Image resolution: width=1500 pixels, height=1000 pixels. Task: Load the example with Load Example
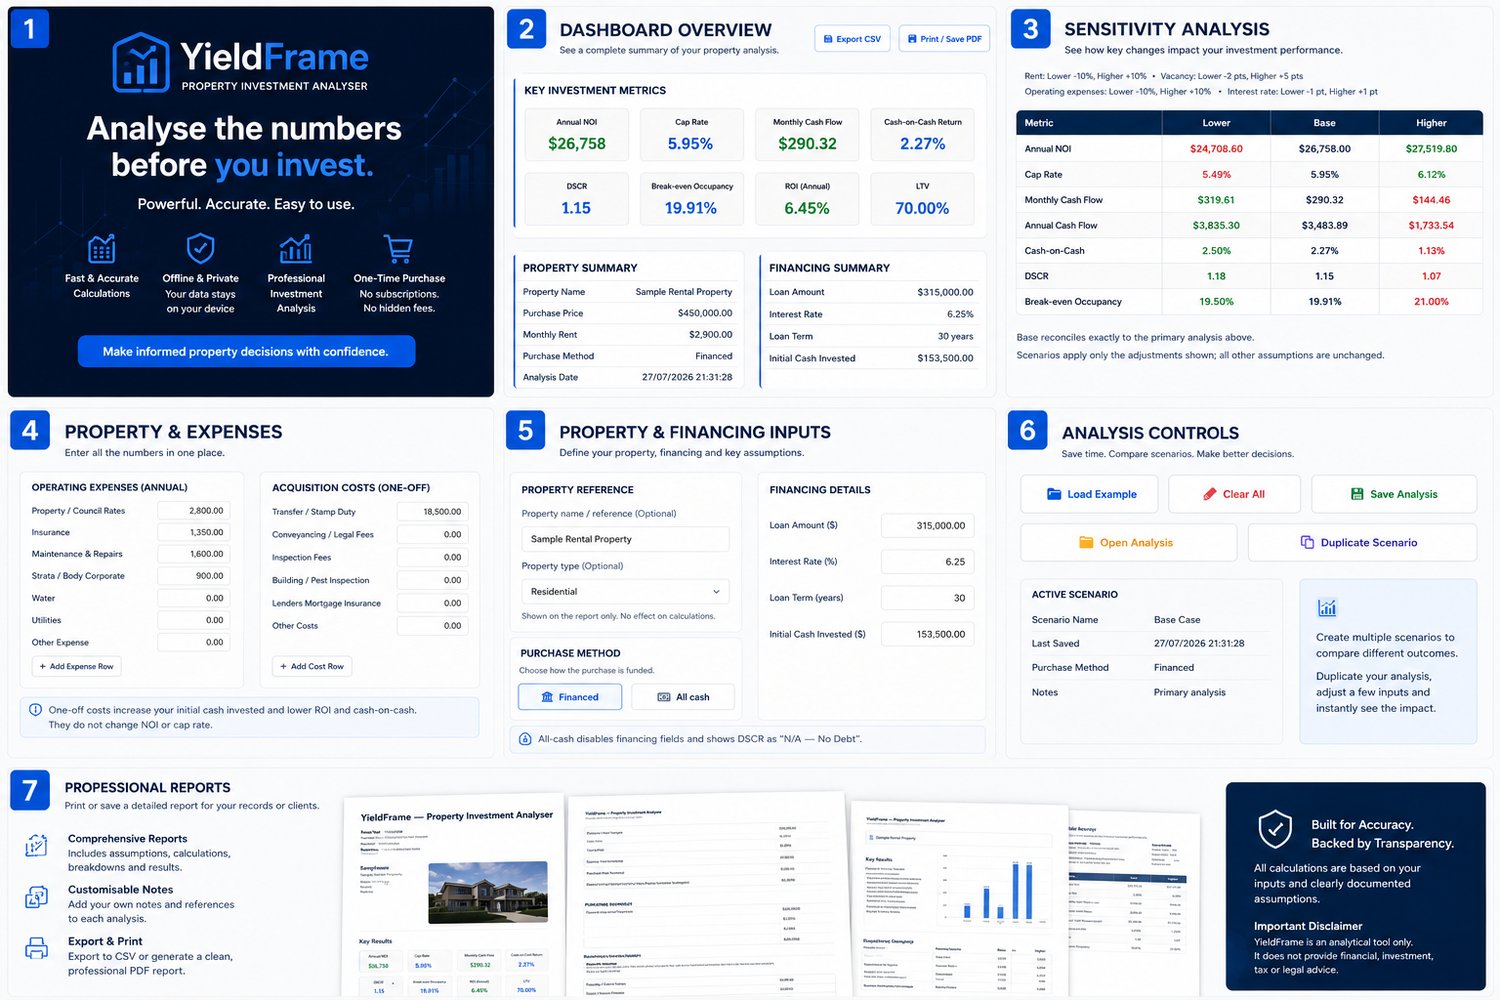pyautogui.click(x=1089, y=494)
